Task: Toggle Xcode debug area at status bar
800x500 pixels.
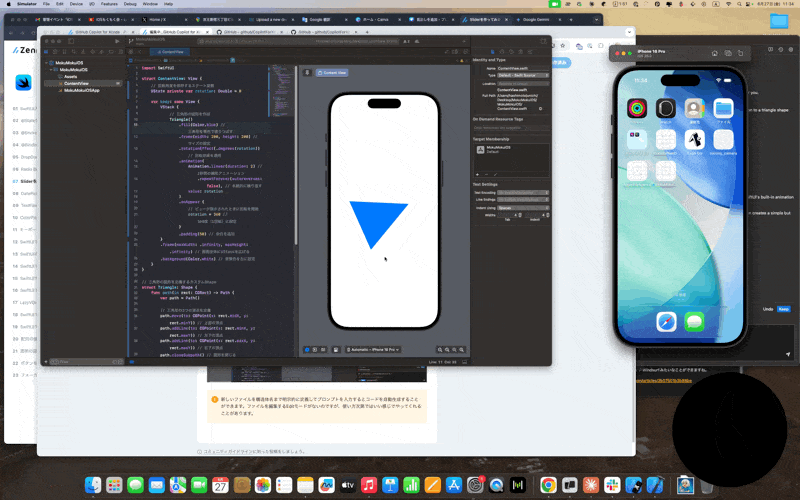Action: pyautogui.click(x=464, y=362)
